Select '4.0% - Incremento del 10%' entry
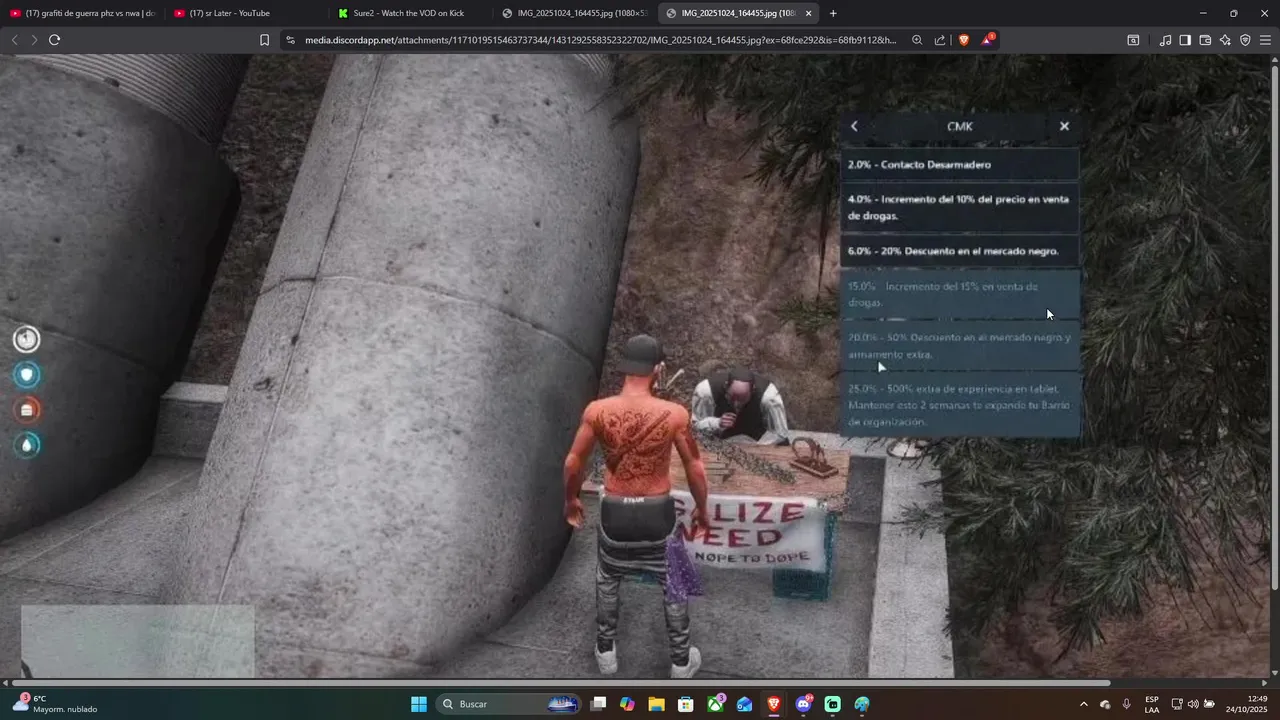Image resolution: width=1280 pixels, height=720 pixels. tap(960, 207)
